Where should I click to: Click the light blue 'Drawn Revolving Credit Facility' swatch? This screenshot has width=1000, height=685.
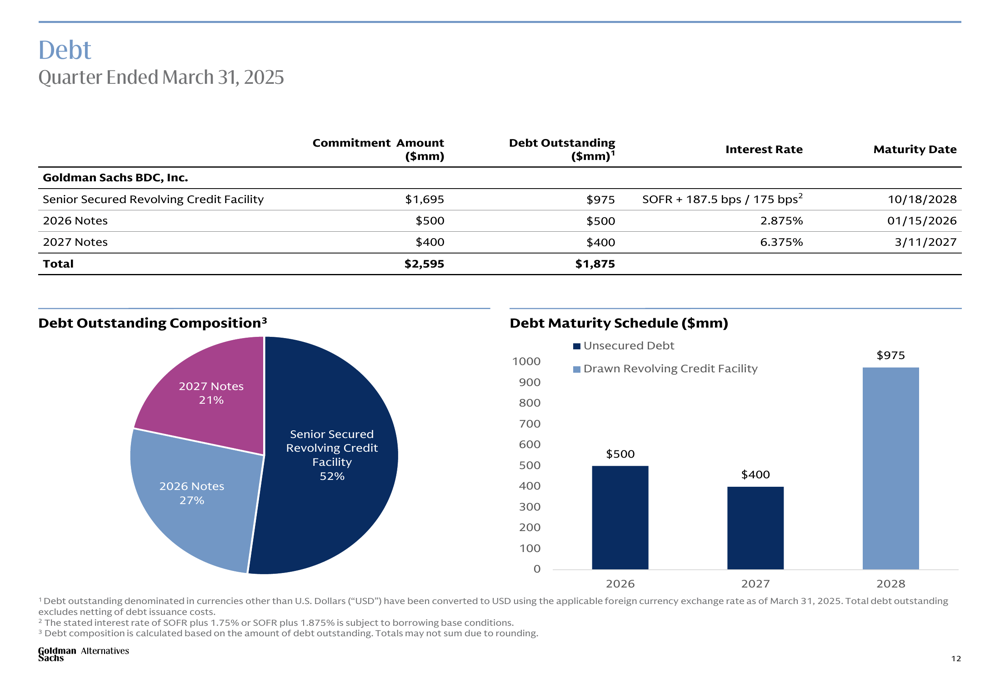(577, 369)
